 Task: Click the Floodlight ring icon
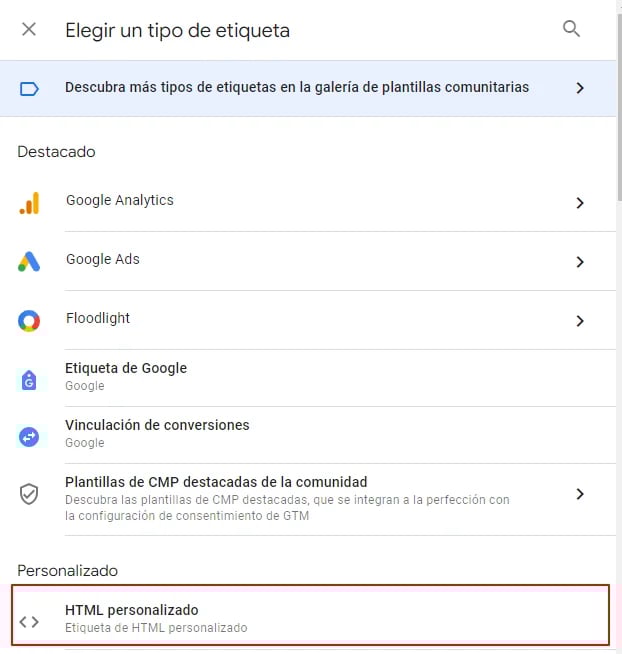[x=29, y=321]
